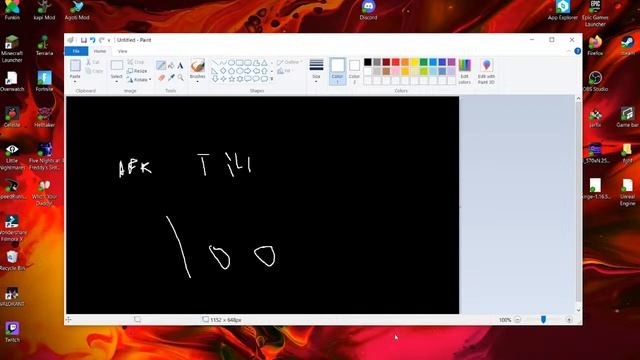This screenshot has width=640, height=360.
Task: Select the Five-point star shape
Action: point(231,79)
